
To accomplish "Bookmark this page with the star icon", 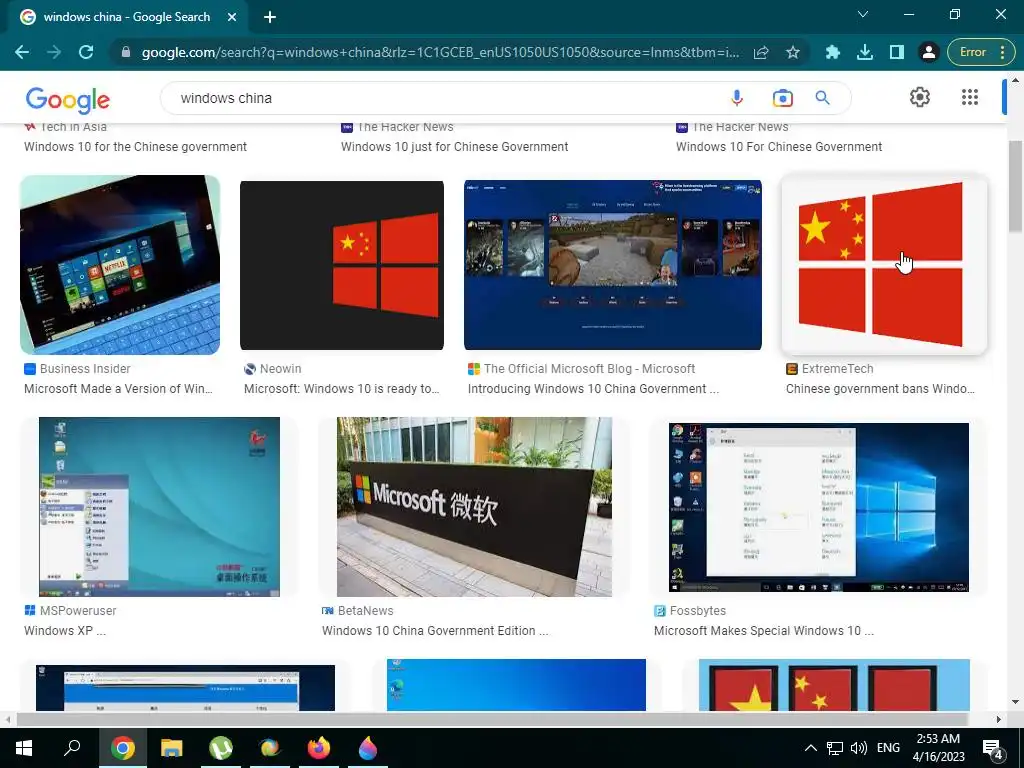I will pos(793,52).
